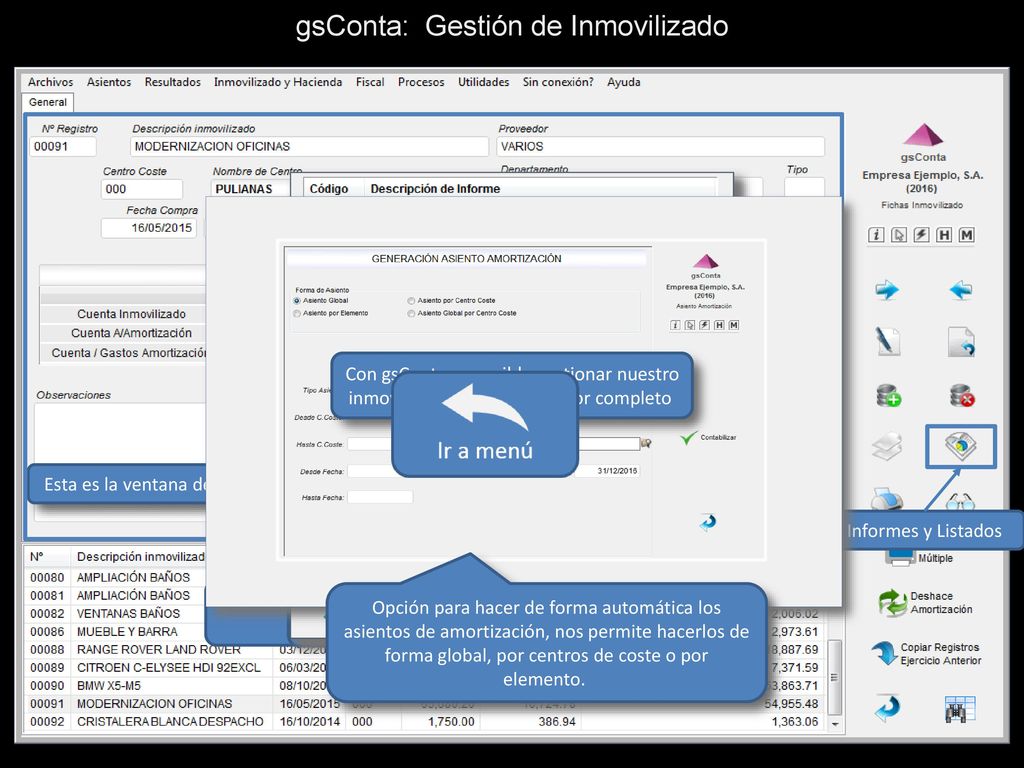The width and height of the screenshot is (1024, 768).
Task: Open the Ayuda menu
Action: (x=624, y=82)
